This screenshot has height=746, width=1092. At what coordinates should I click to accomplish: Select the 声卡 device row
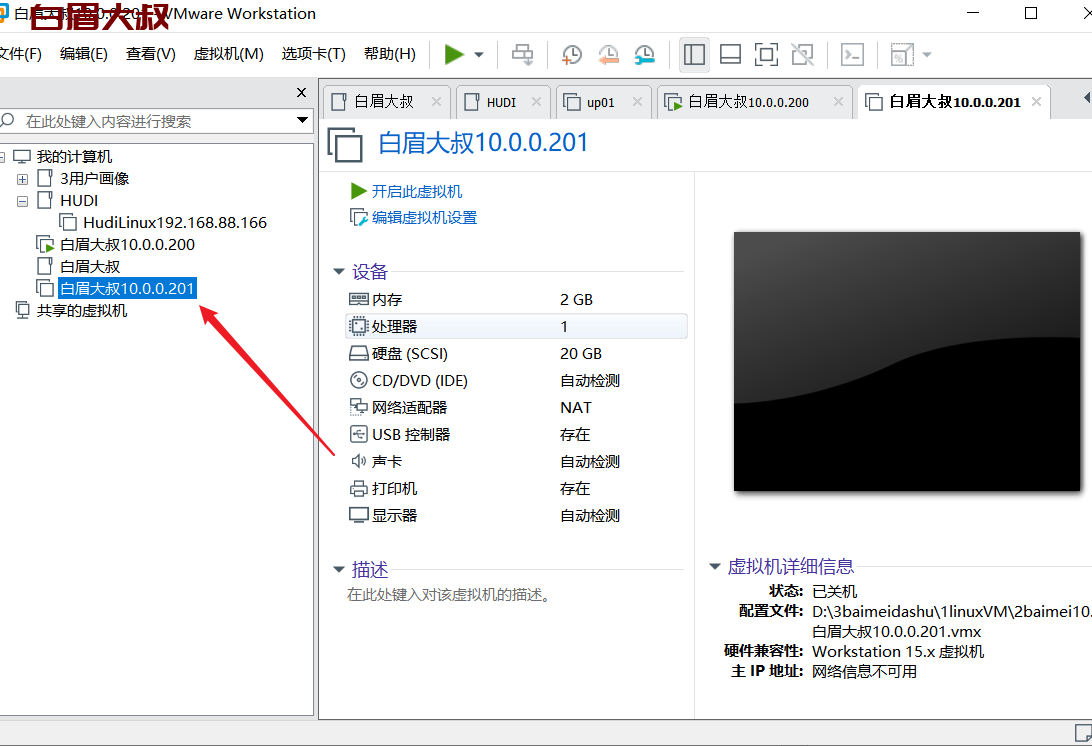pyautogui.click(x=516, y=461)
